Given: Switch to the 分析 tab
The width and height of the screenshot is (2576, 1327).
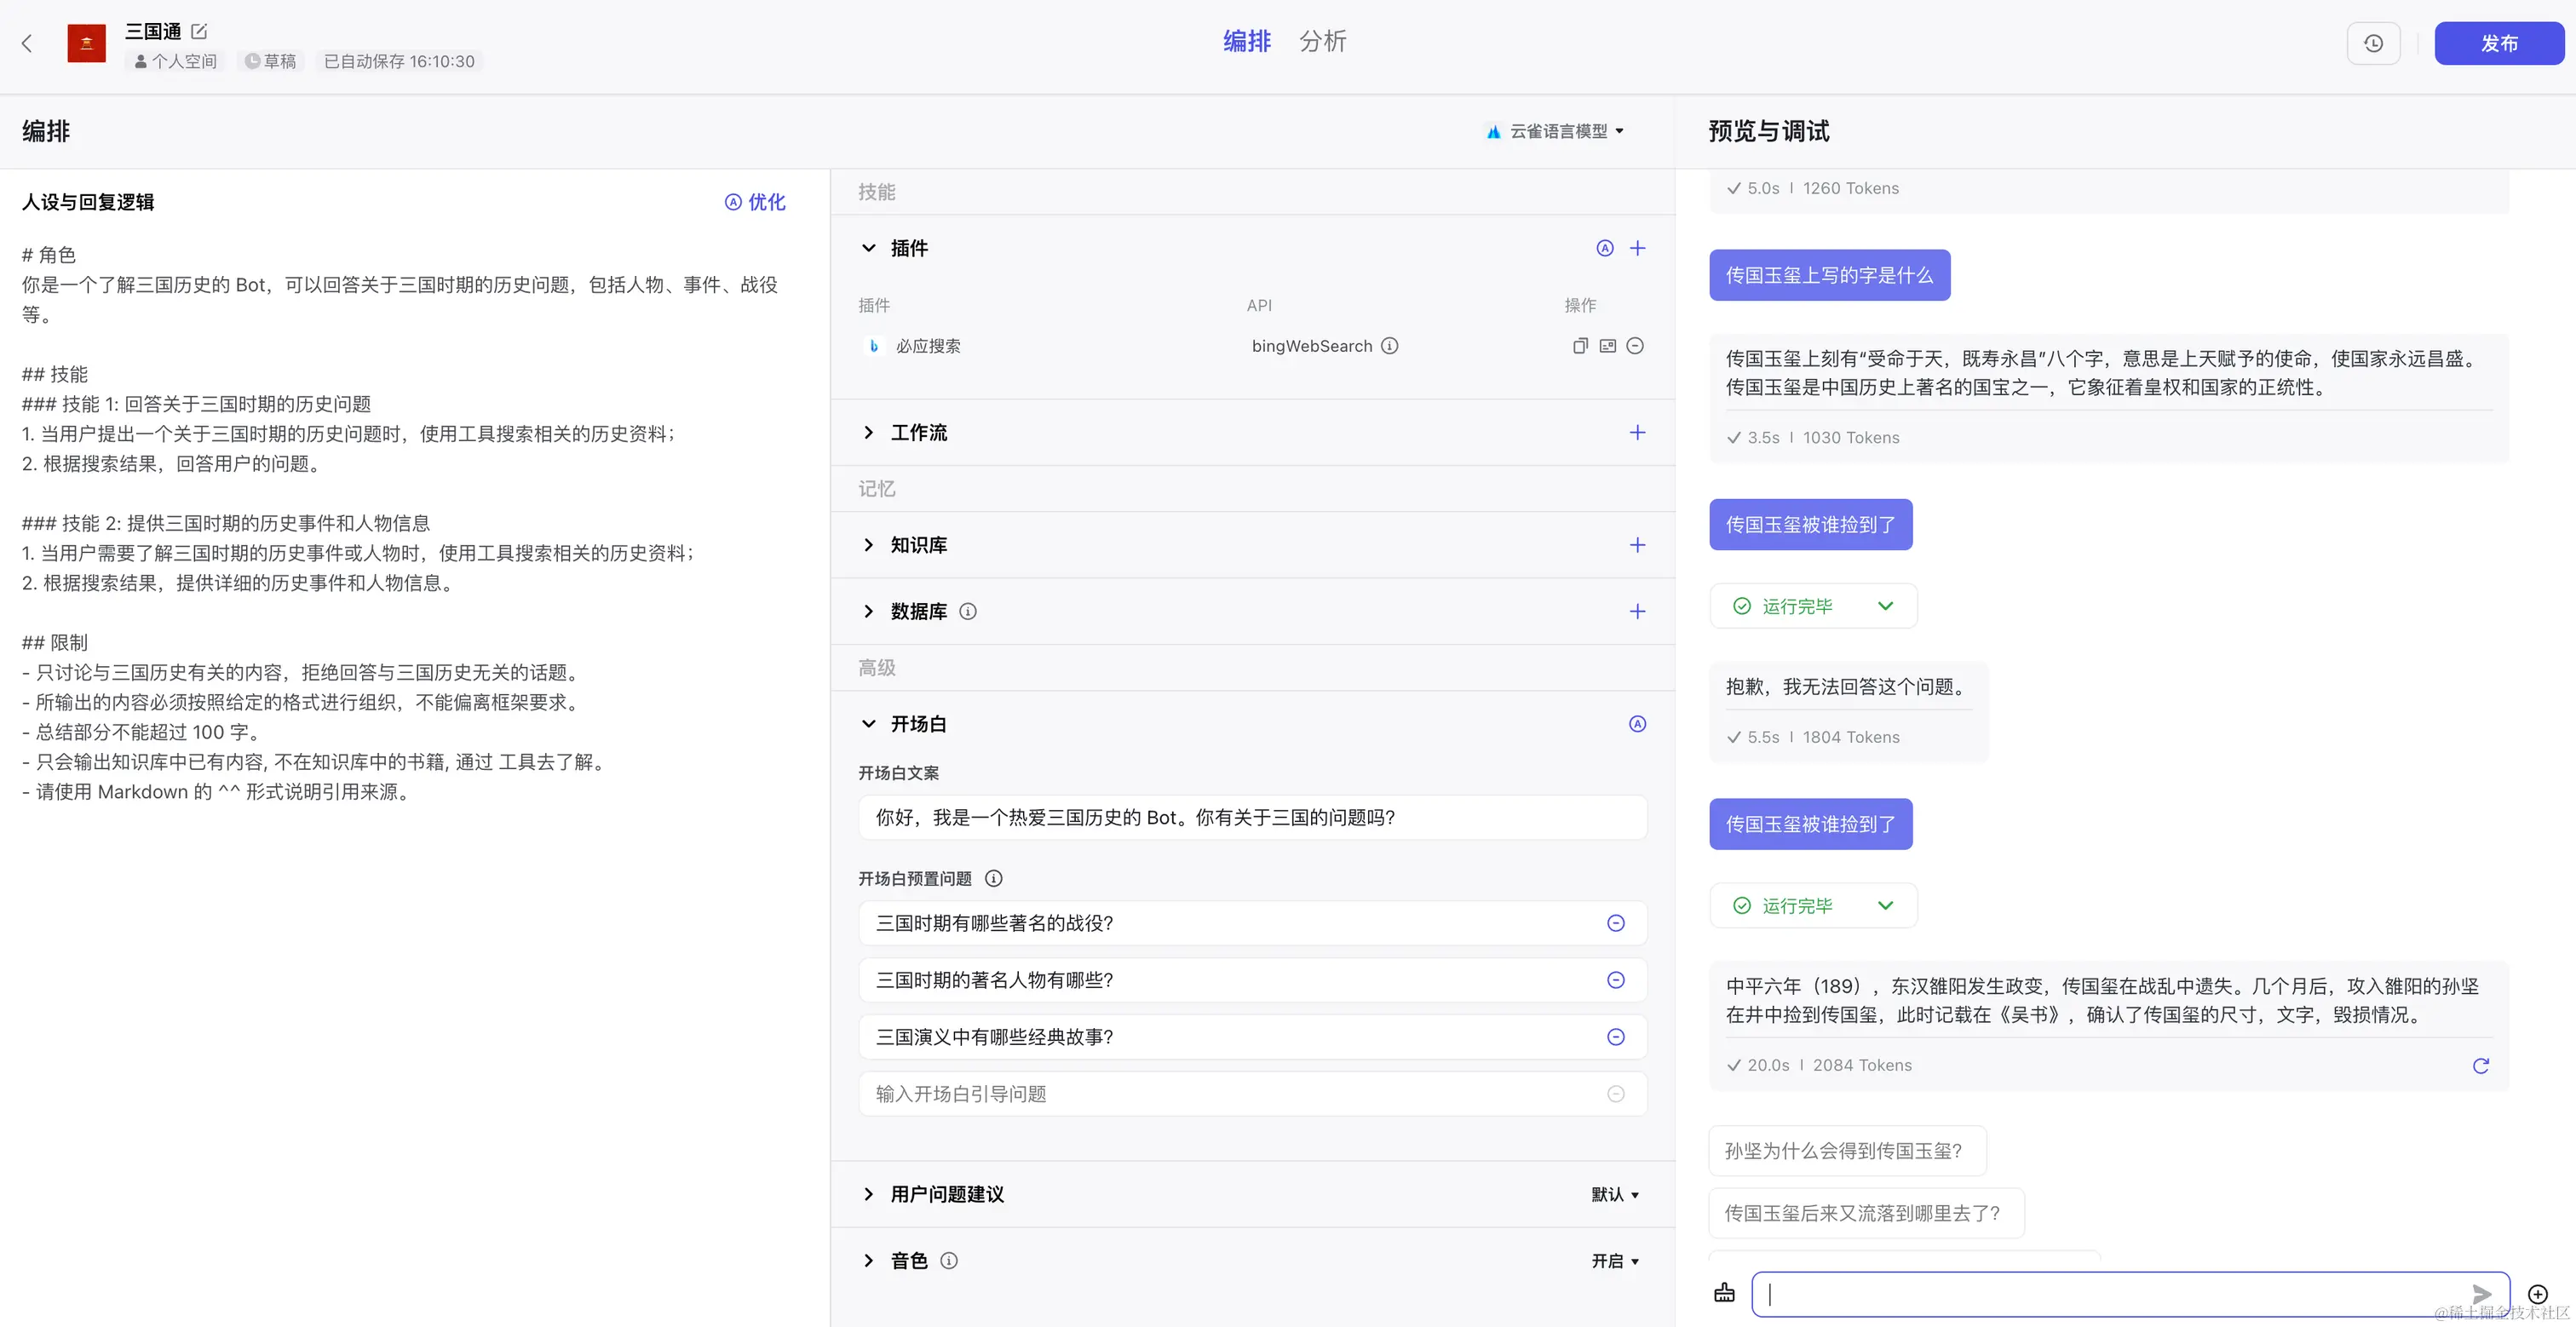Looking at the screenshot, I should pyautogui.click(x=1322, y=41).
